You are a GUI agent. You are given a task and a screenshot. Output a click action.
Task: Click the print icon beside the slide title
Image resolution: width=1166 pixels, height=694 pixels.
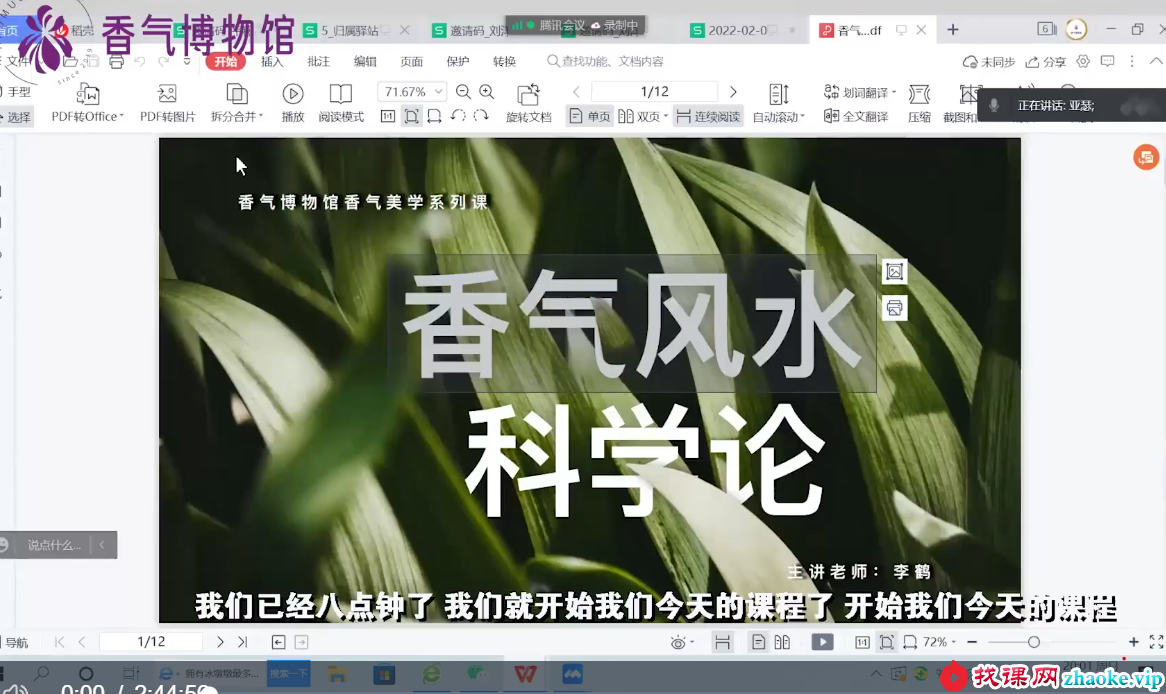[894, 308]
